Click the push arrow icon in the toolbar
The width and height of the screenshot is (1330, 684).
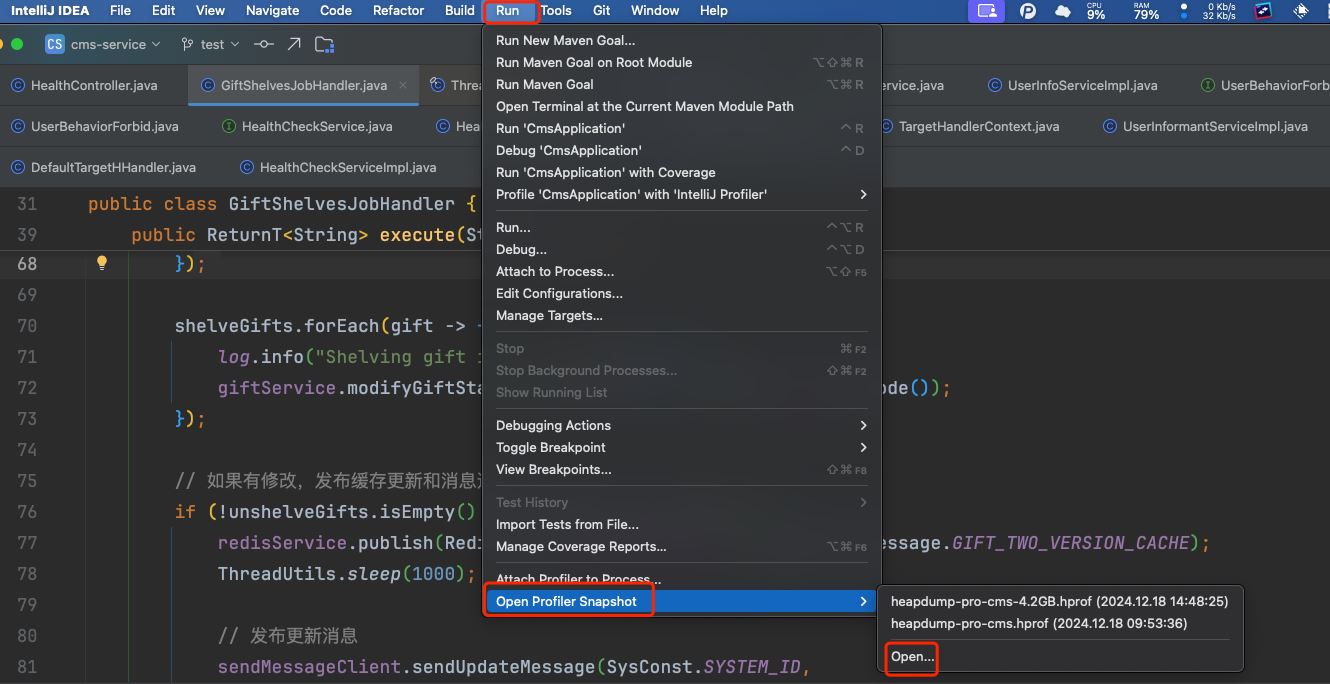(x=293, y=44)
